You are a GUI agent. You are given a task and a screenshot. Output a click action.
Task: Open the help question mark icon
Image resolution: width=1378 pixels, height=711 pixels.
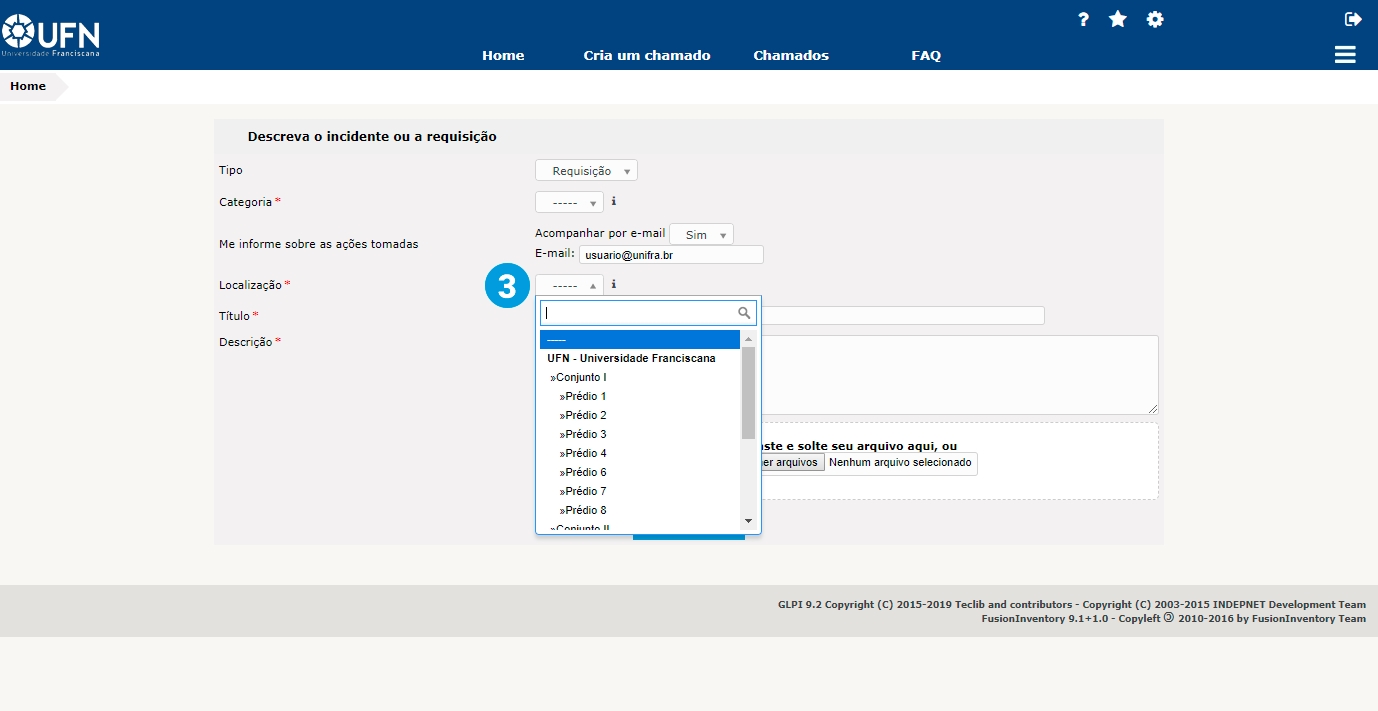1083,19
